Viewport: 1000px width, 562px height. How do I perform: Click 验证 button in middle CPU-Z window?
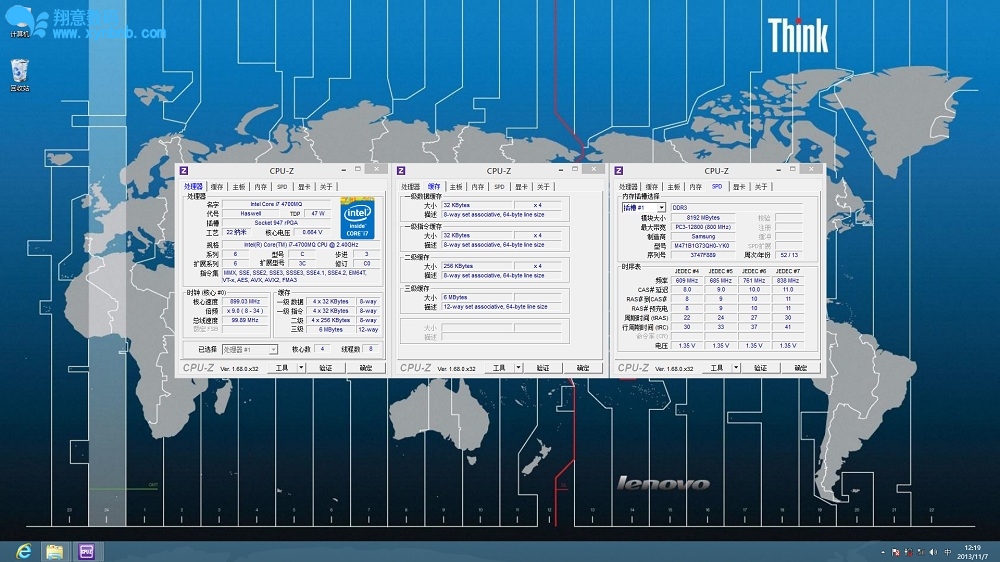543,368
